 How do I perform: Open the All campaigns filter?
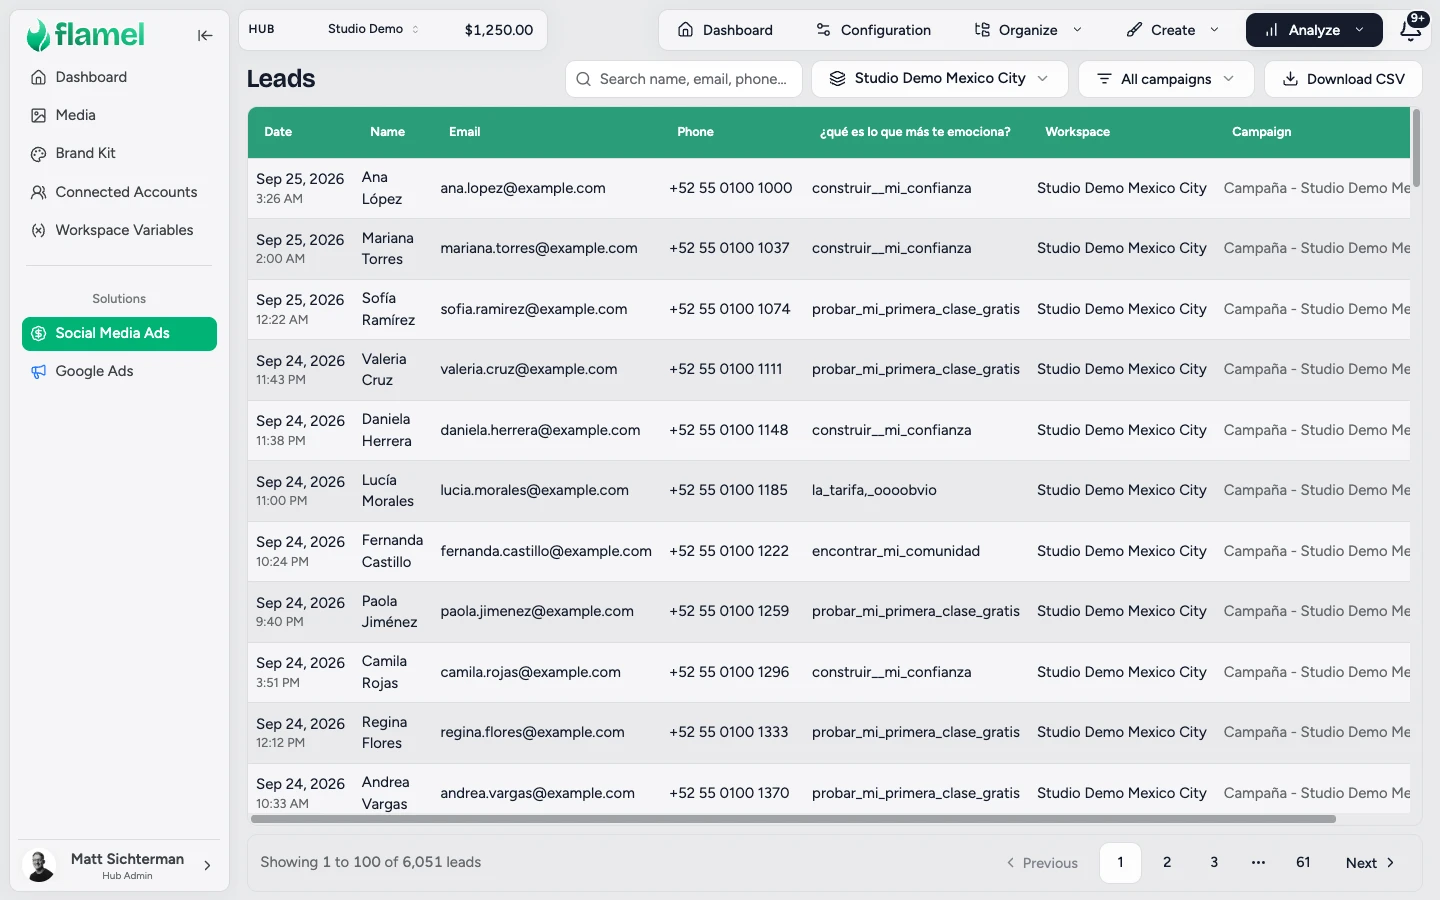[x=1166, y=79]
